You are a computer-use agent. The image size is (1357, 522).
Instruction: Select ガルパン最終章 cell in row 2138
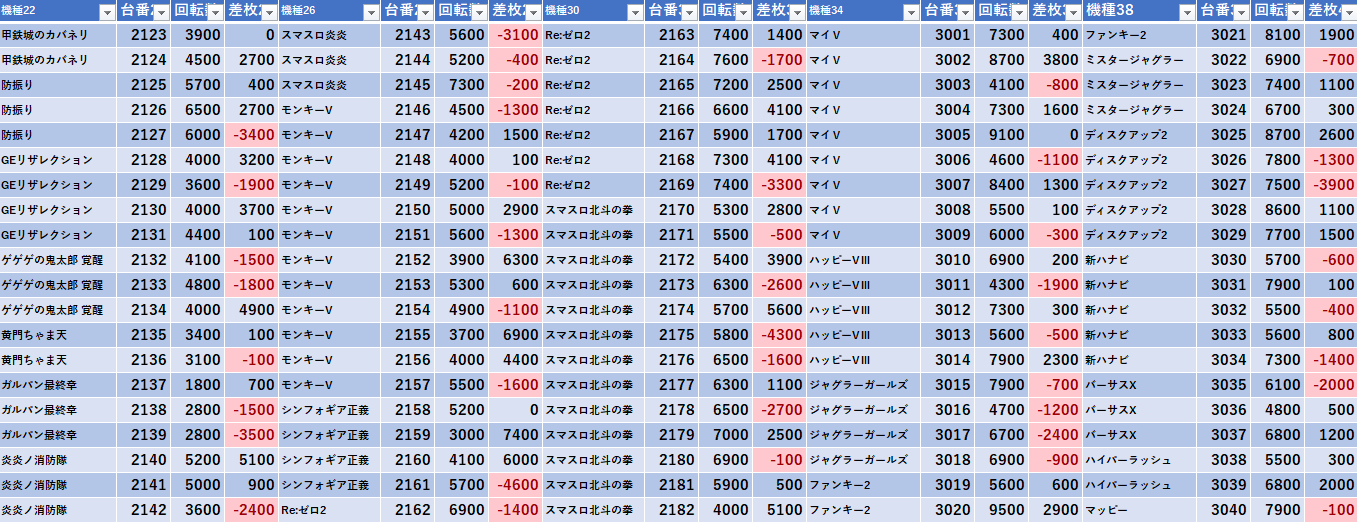[x=58, y=410]
